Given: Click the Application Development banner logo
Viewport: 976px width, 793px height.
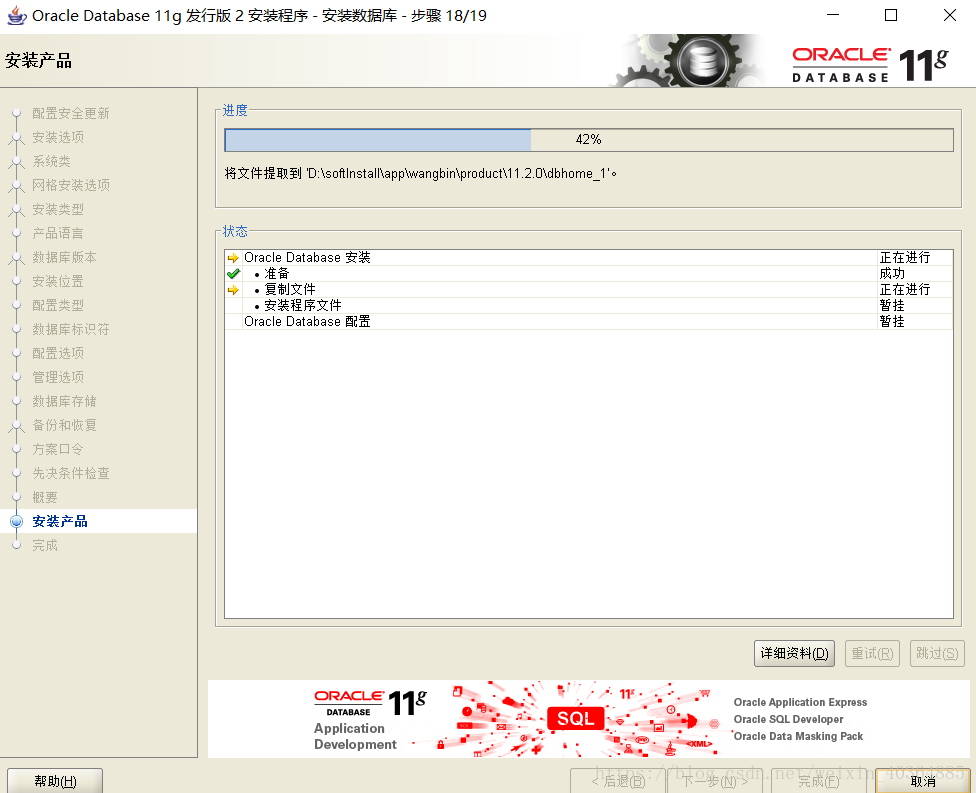Looking at the screenshot, I should (x=370, y=721).
